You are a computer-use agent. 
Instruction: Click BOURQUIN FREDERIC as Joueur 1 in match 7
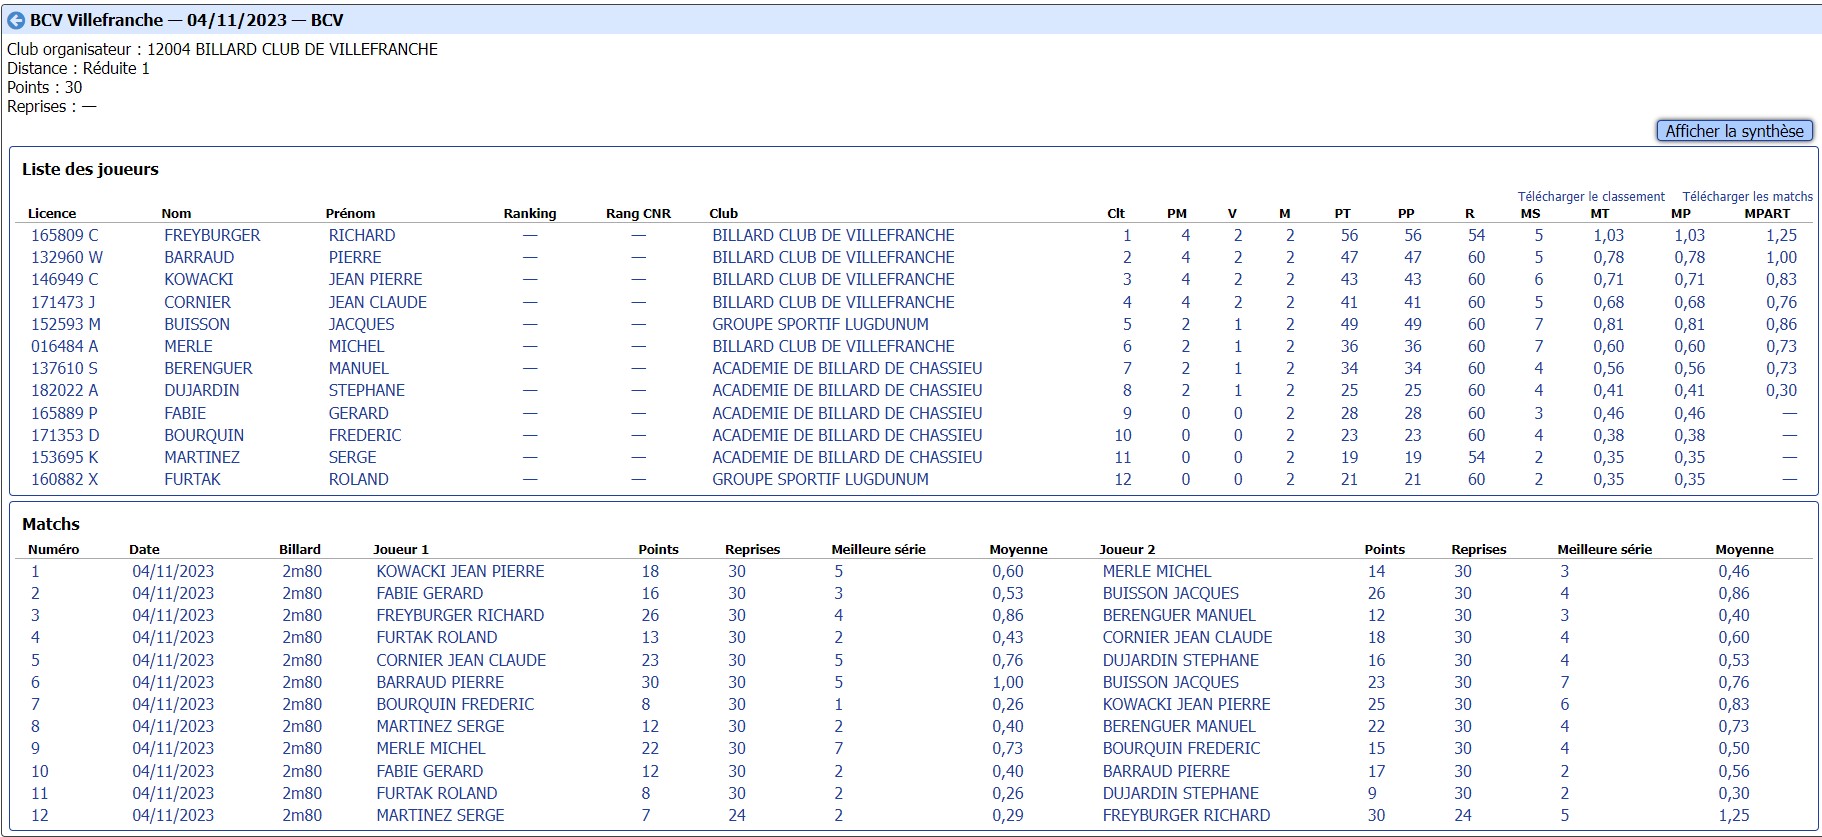pos(455,704)
